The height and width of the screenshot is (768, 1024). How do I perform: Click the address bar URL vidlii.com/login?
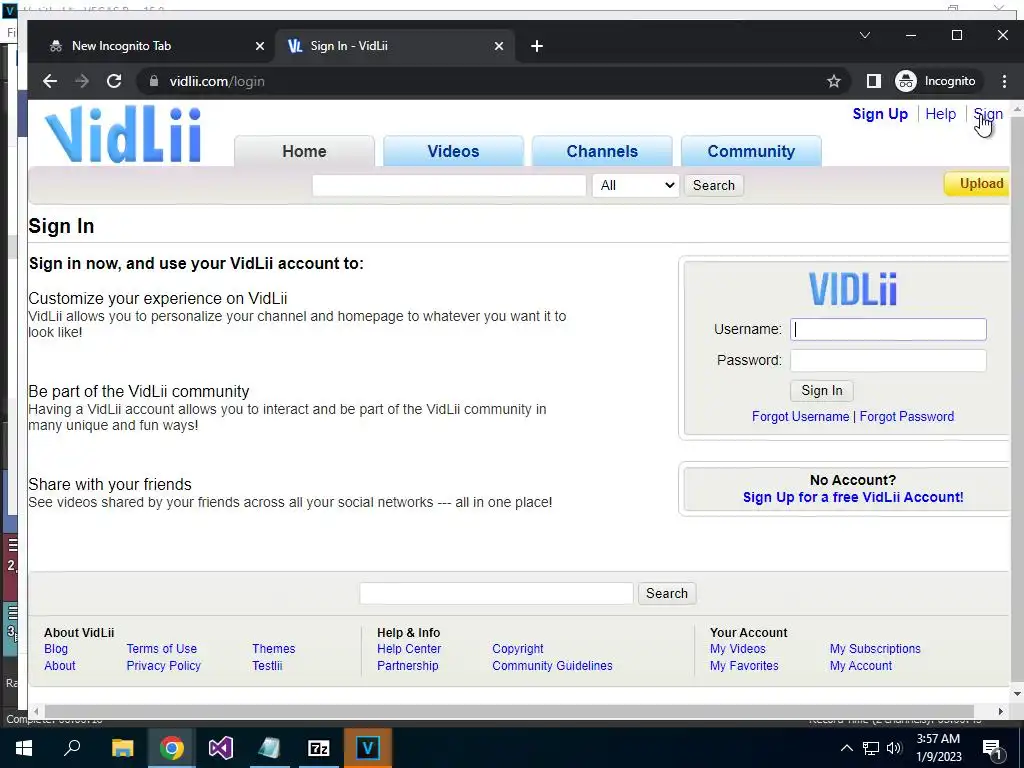point(217,81)
